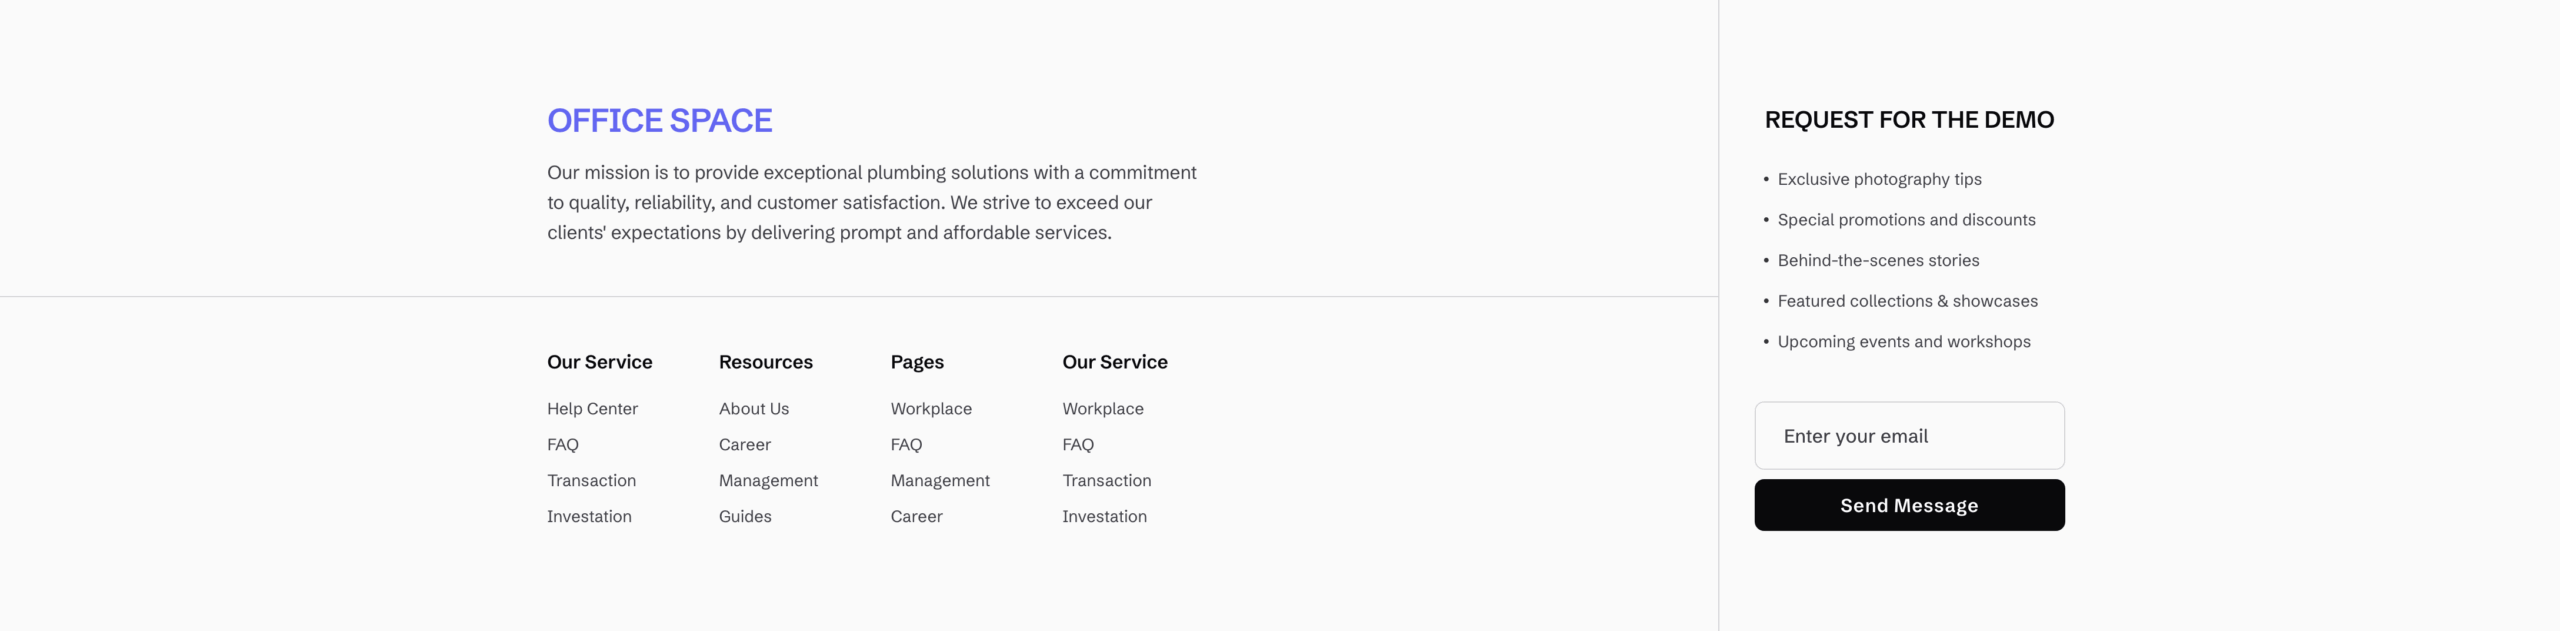This screenshot has width=2560, height=631.
Task: Open Workplace in last Our Service column
Action: 1103,409
